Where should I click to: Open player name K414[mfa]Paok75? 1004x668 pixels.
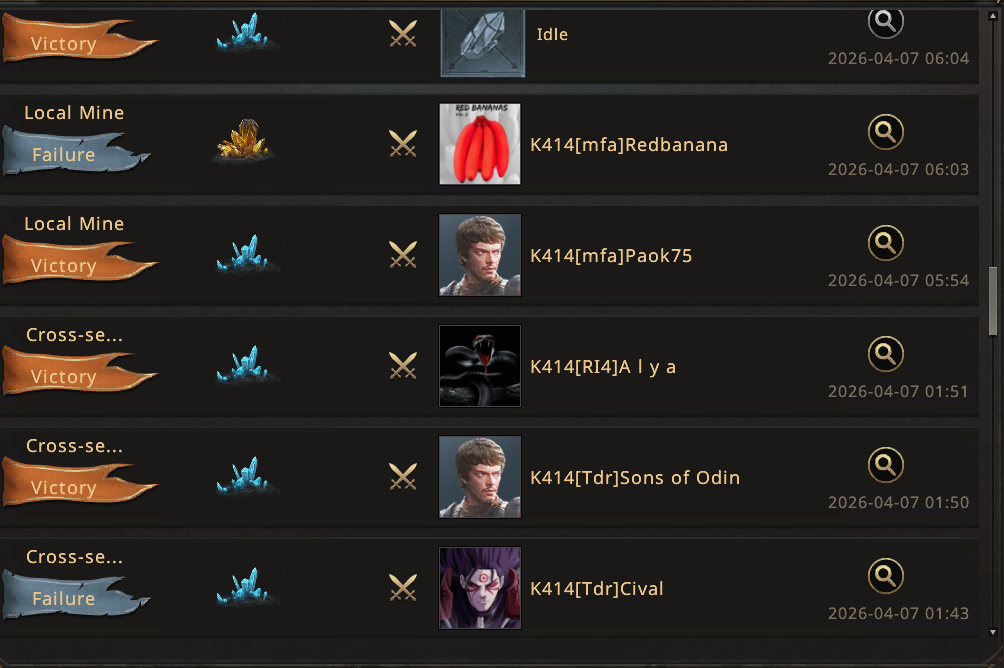(x=611, y=256)
